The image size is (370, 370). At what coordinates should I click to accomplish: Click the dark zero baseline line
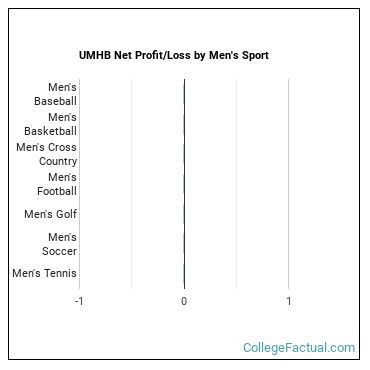coord(184,184)
